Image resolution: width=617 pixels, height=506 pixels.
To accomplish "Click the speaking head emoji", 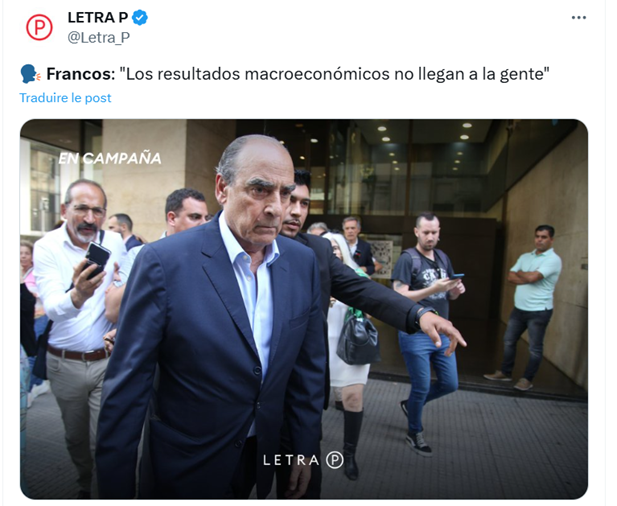I will (x=30, y=74).
